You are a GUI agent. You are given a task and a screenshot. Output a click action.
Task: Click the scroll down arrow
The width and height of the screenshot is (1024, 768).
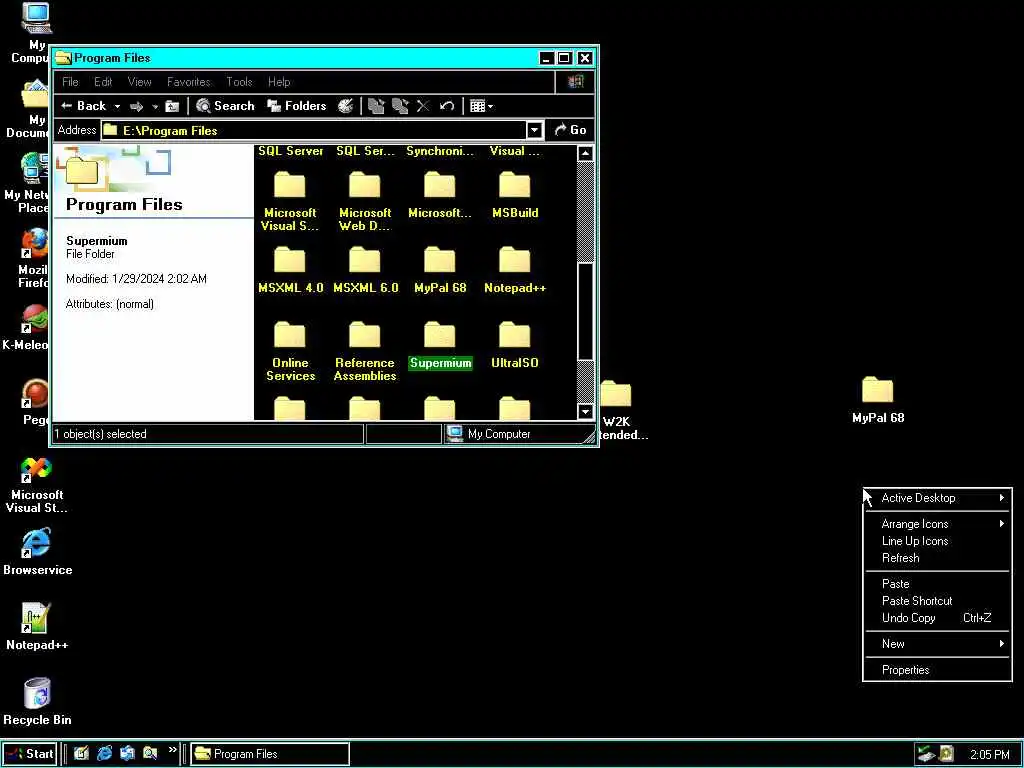(585, 411)
